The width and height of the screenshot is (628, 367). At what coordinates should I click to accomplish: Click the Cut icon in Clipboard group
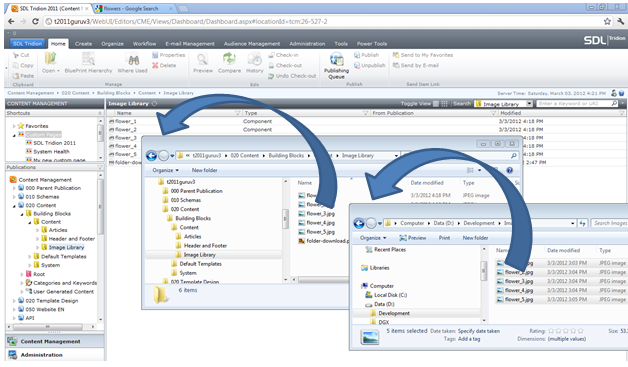(16, 55)
